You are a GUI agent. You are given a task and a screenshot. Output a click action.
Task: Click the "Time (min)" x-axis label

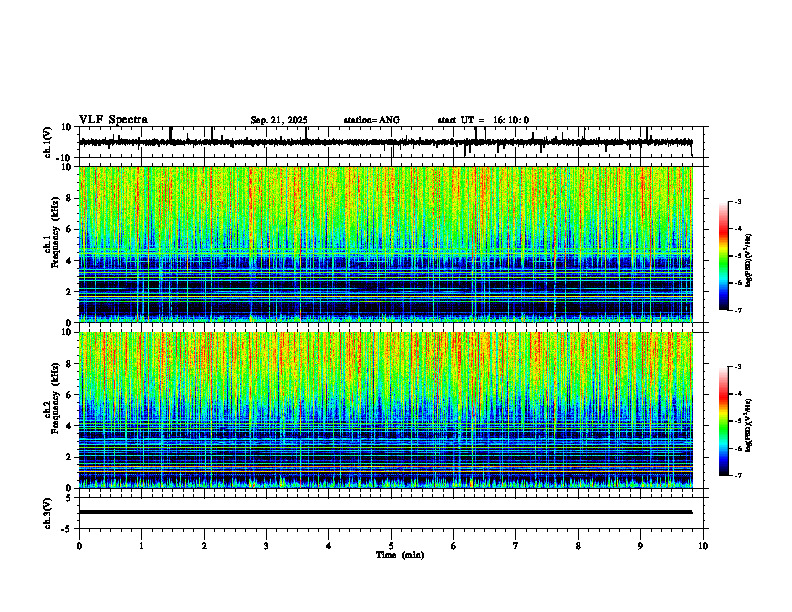400,555
